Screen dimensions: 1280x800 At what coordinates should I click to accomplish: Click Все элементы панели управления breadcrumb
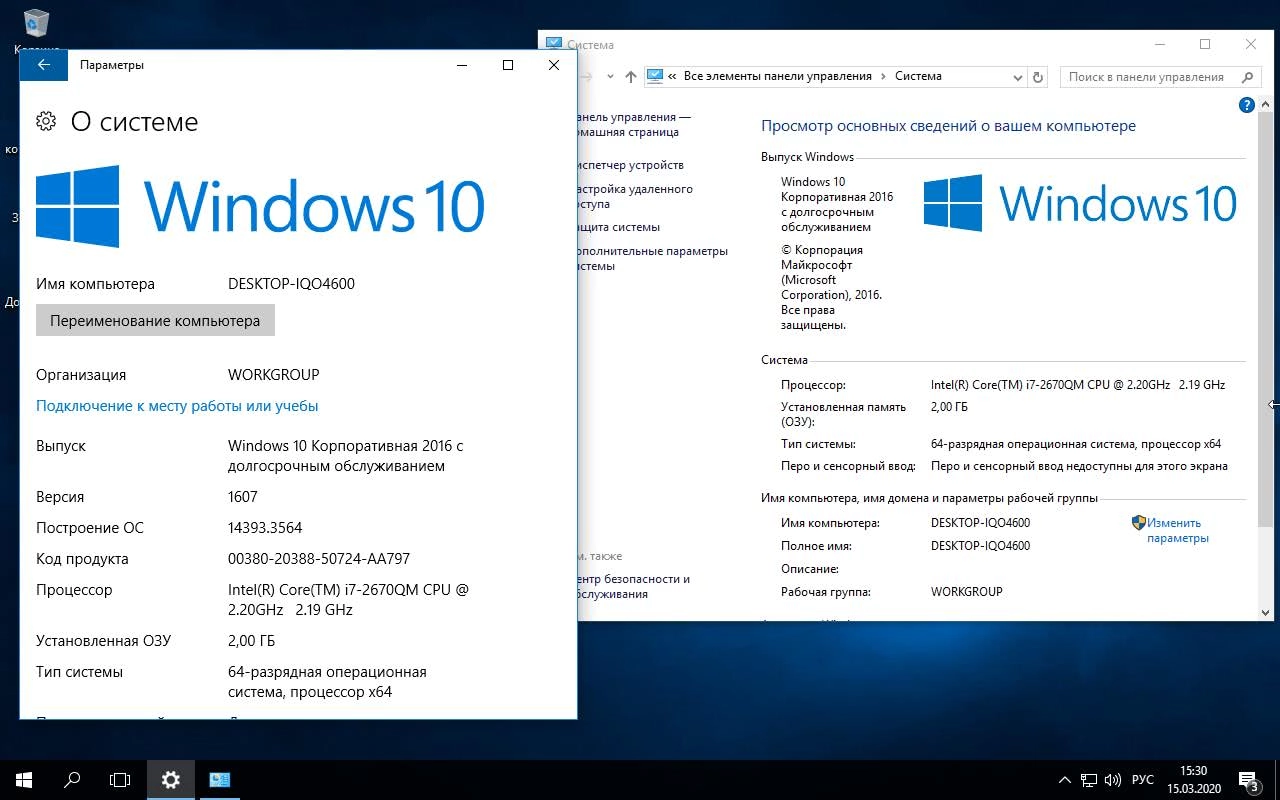[778, 76]
